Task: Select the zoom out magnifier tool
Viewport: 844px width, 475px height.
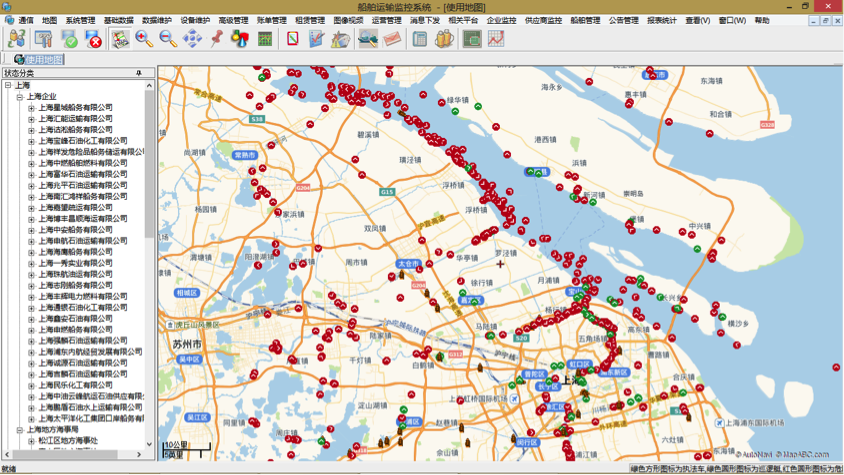Action: (x=168, y=39)
